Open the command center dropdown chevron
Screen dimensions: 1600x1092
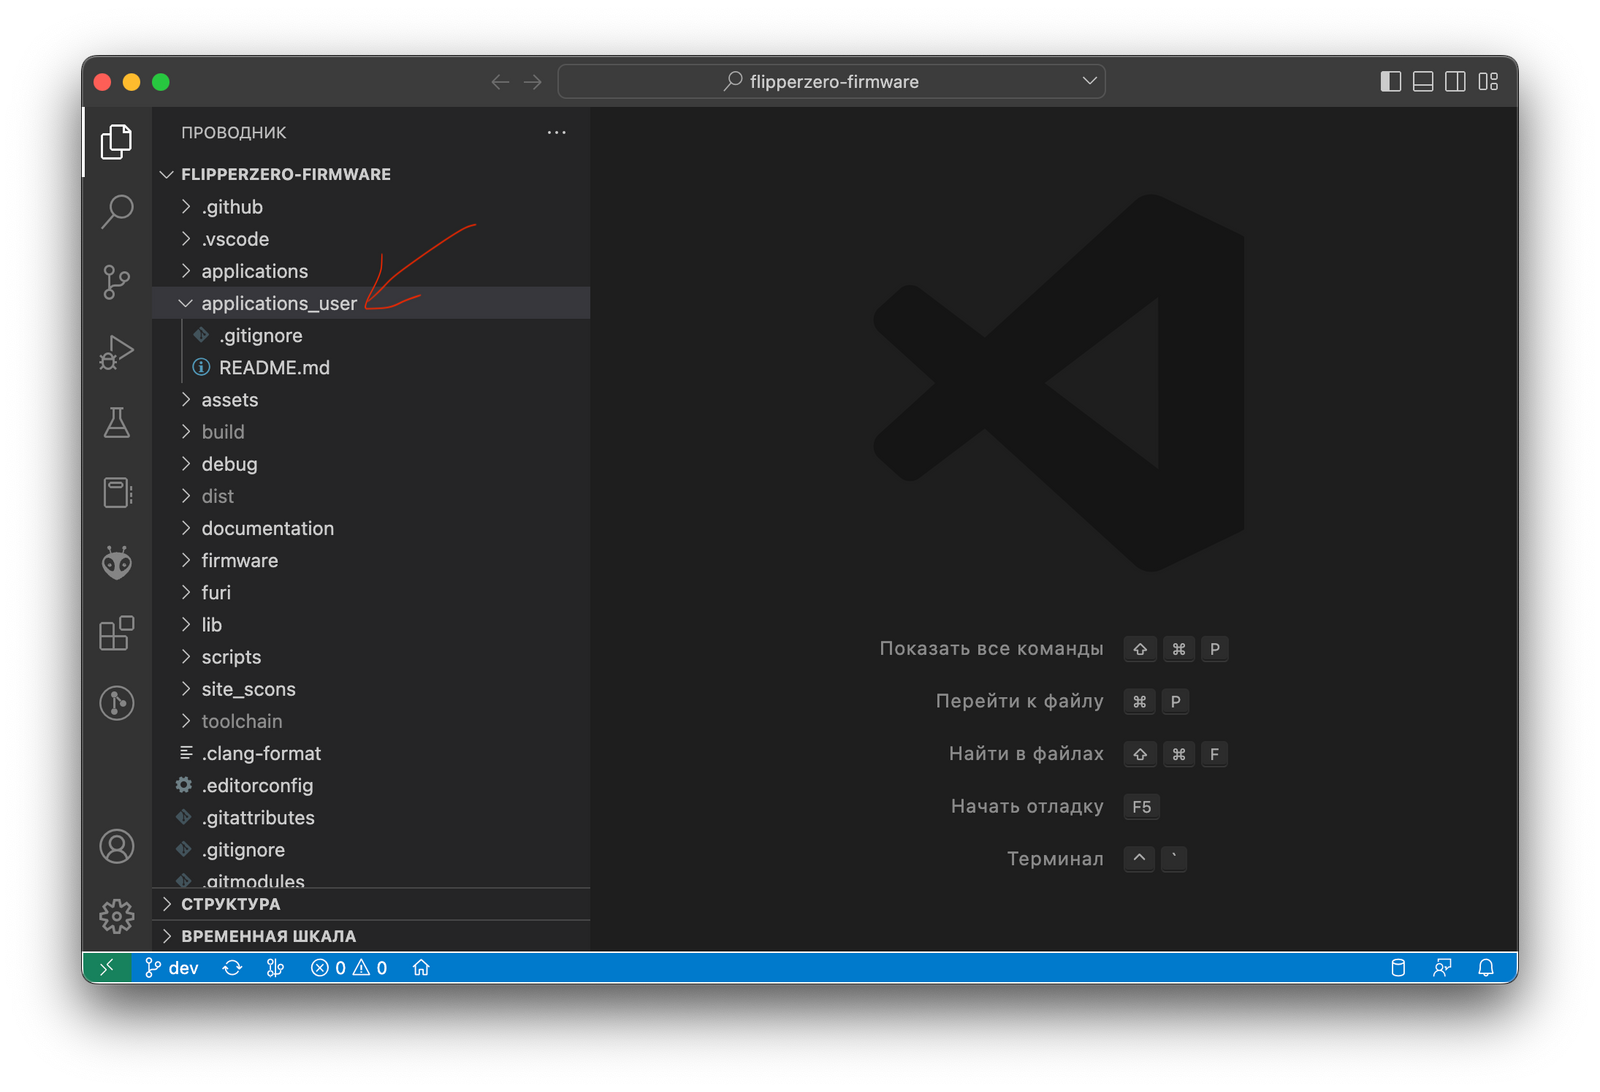(x=1089, y=81)
